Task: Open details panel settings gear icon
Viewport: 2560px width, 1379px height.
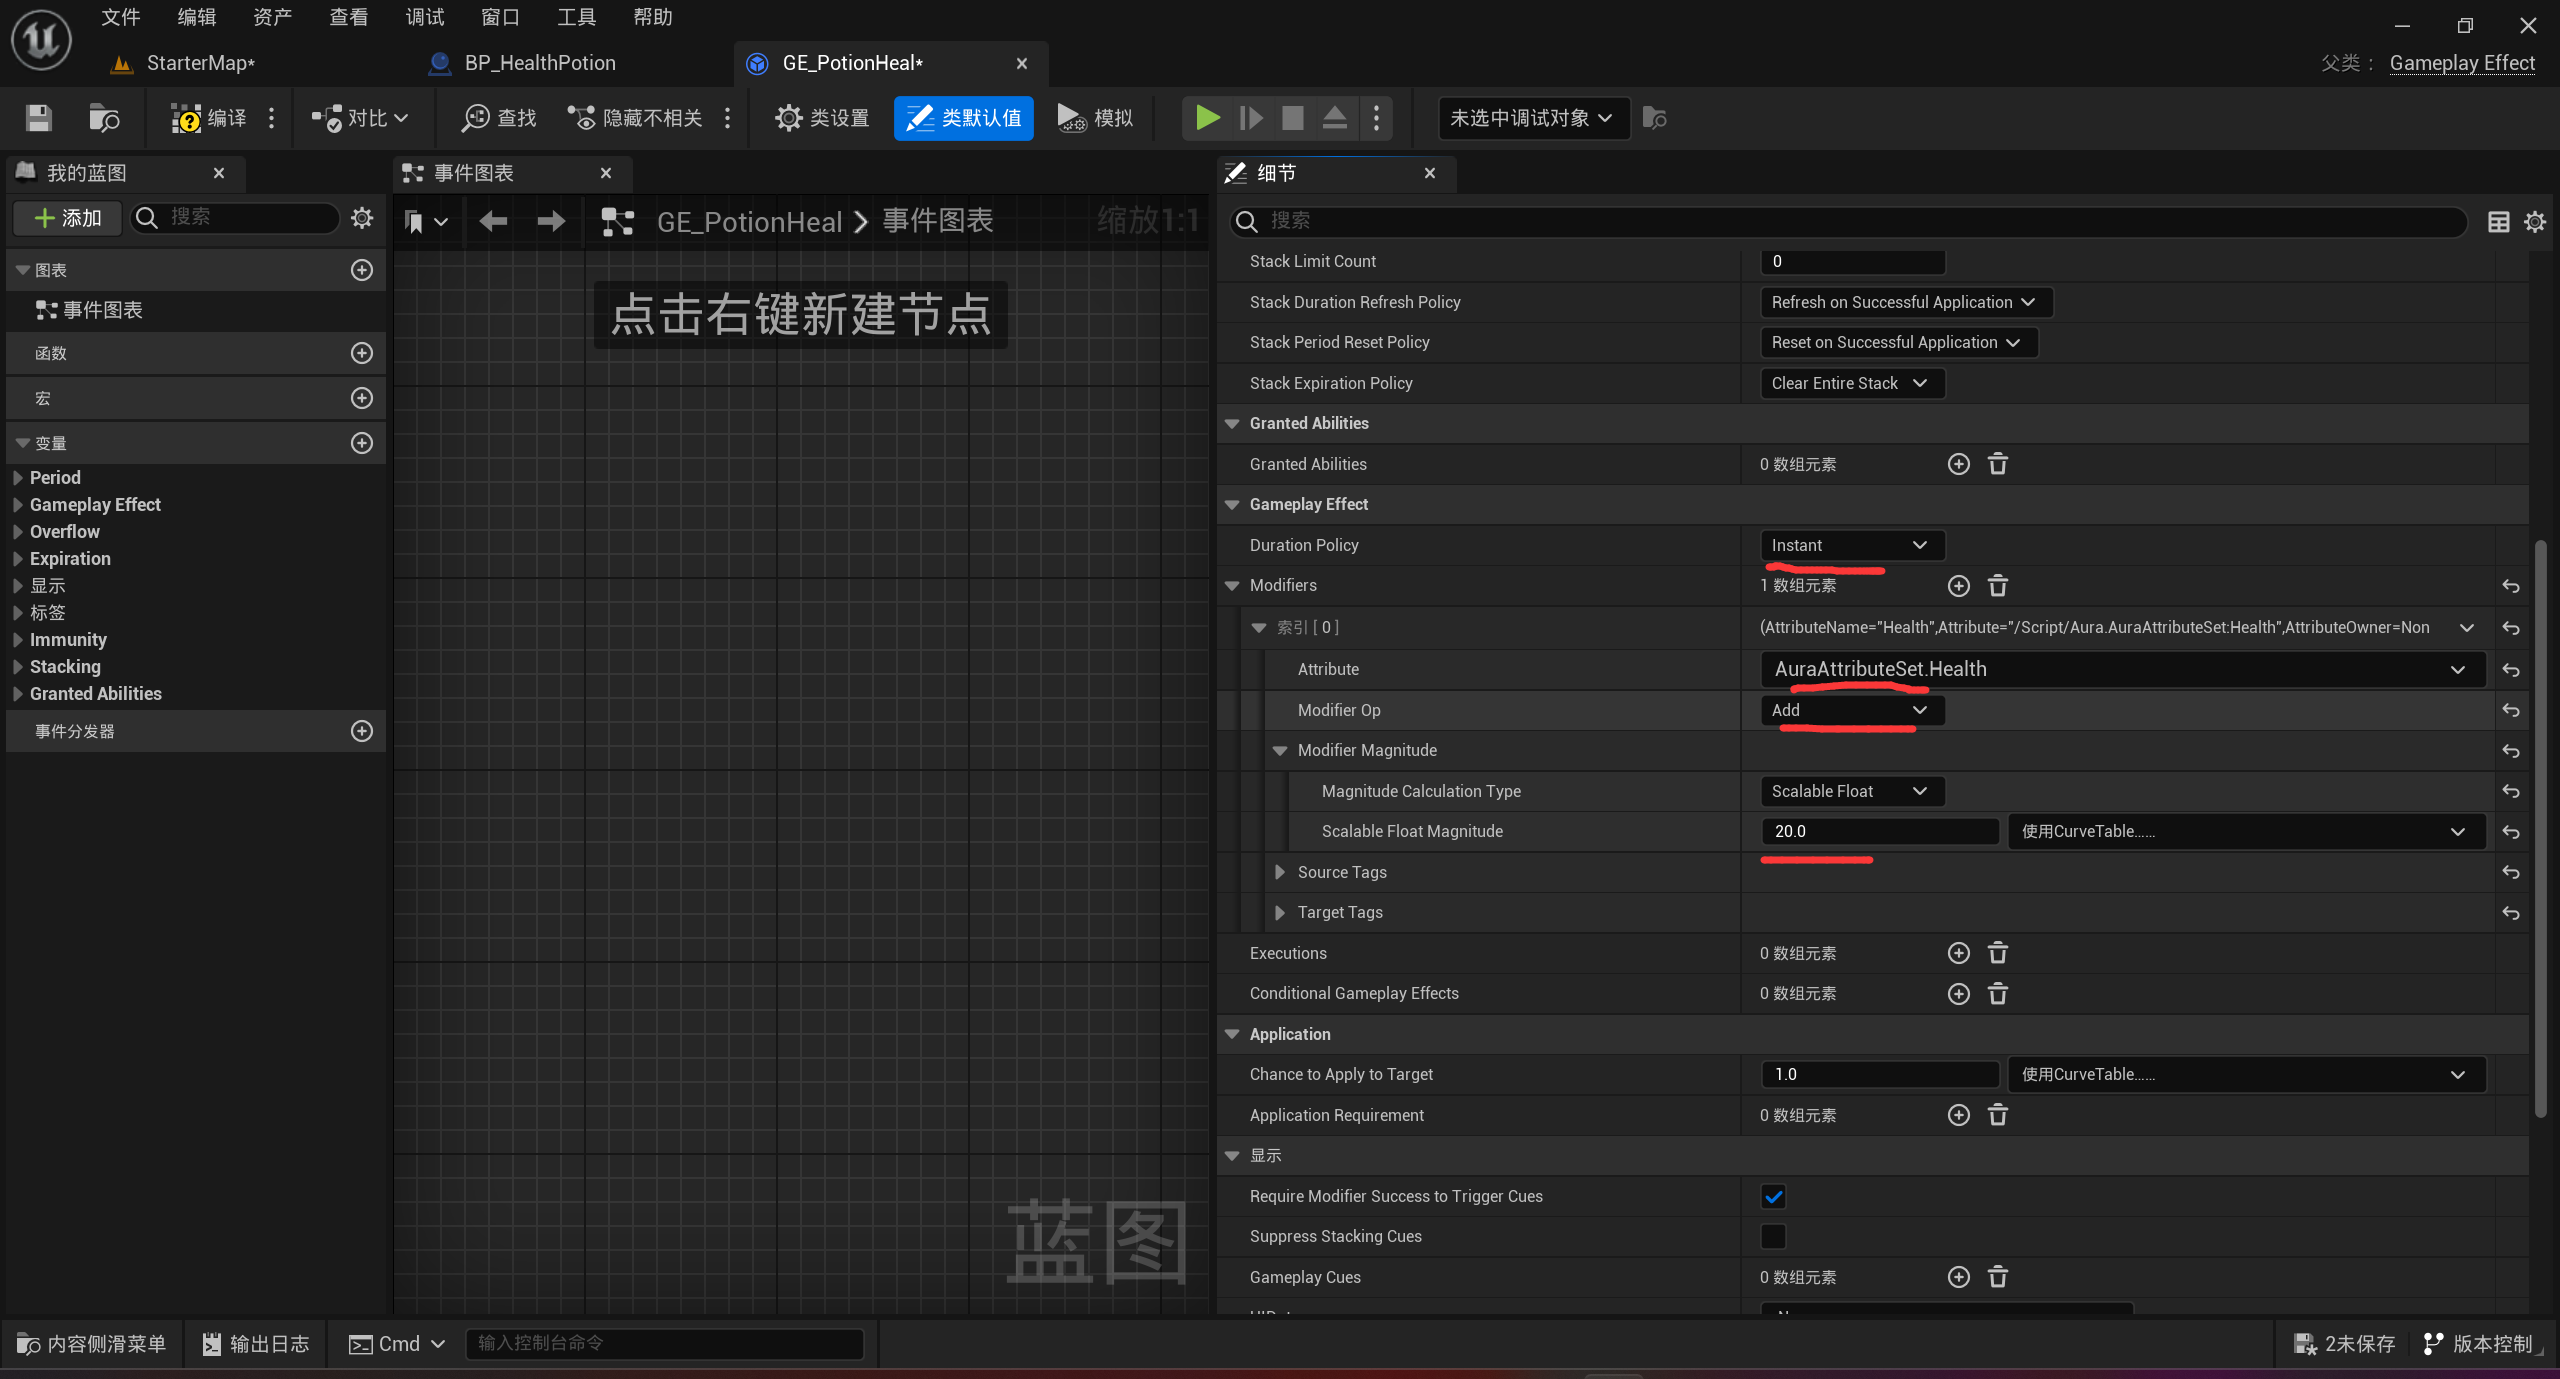Action: point(2534,221)
